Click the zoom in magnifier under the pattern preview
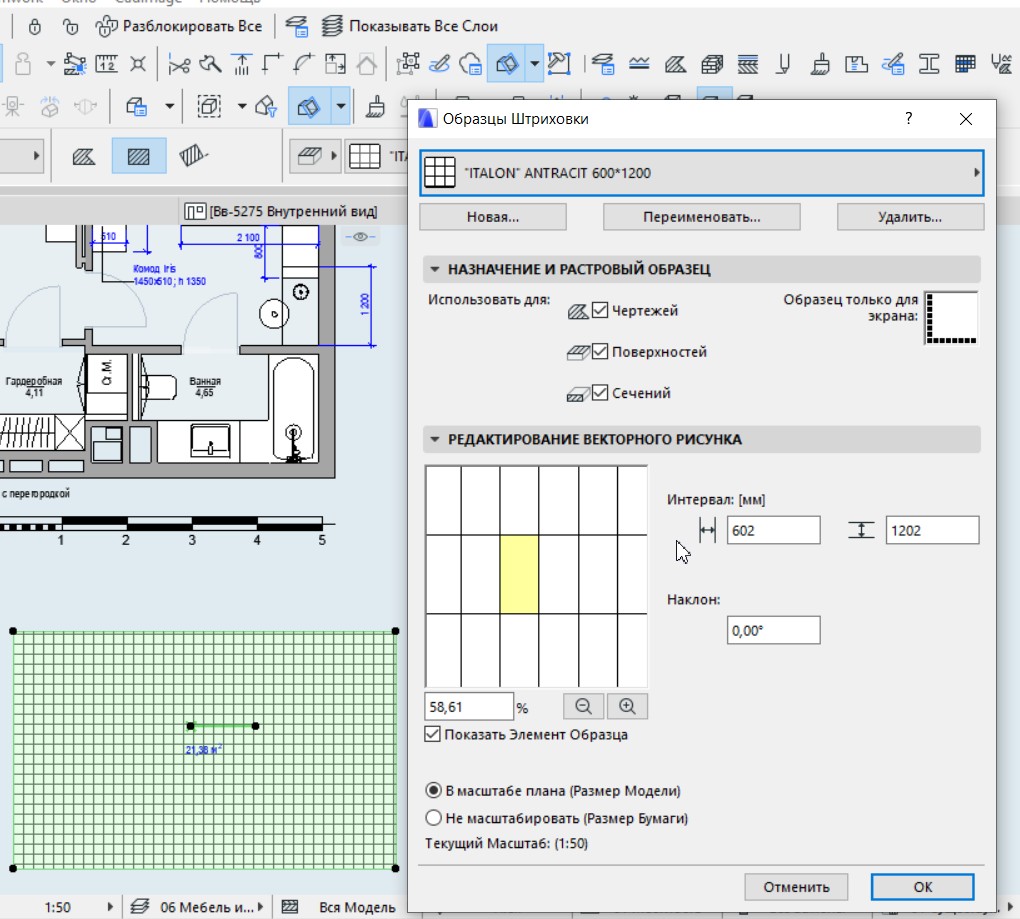The height and width of the screenshot is (919, 1020). tap(627, 706)
